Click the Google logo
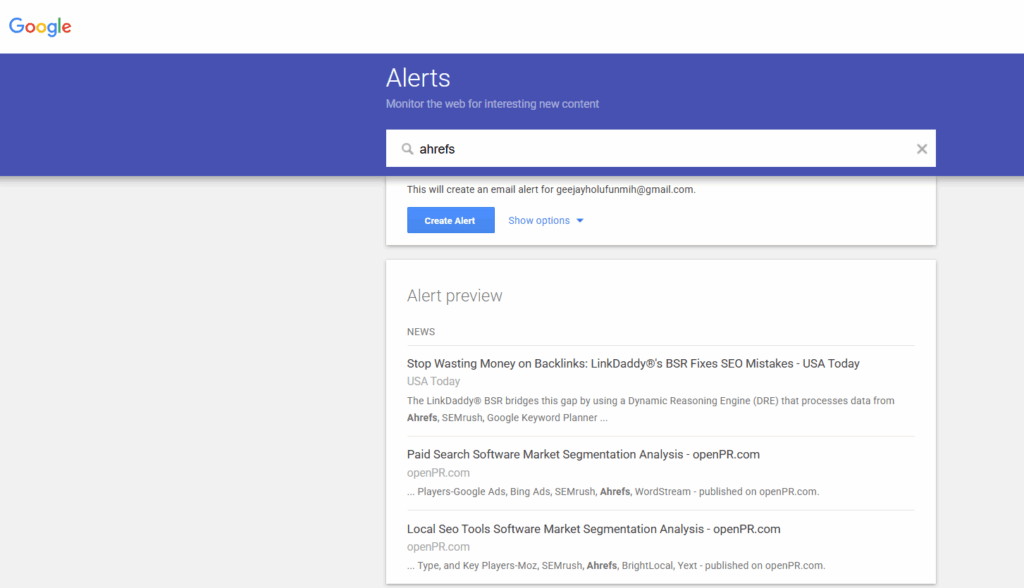The height and width of the screenshot is (588, 1024). (40, 27)
